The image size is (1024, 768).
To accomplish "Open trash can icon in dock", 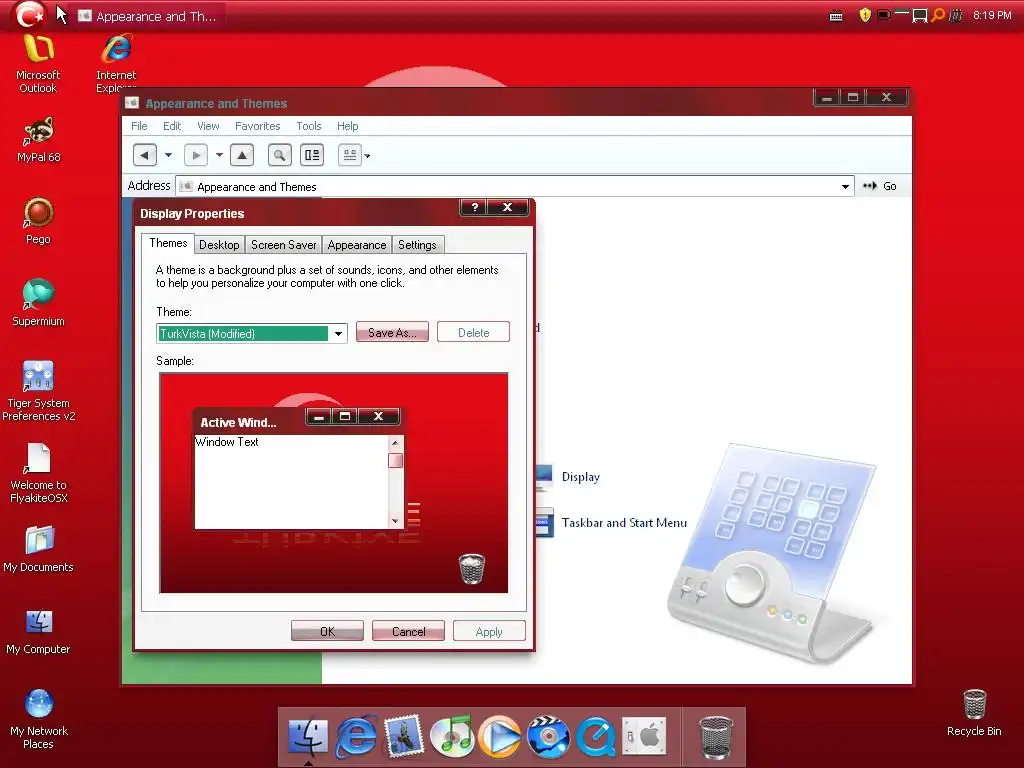I will pyautogui.click(x=716, y=738).
